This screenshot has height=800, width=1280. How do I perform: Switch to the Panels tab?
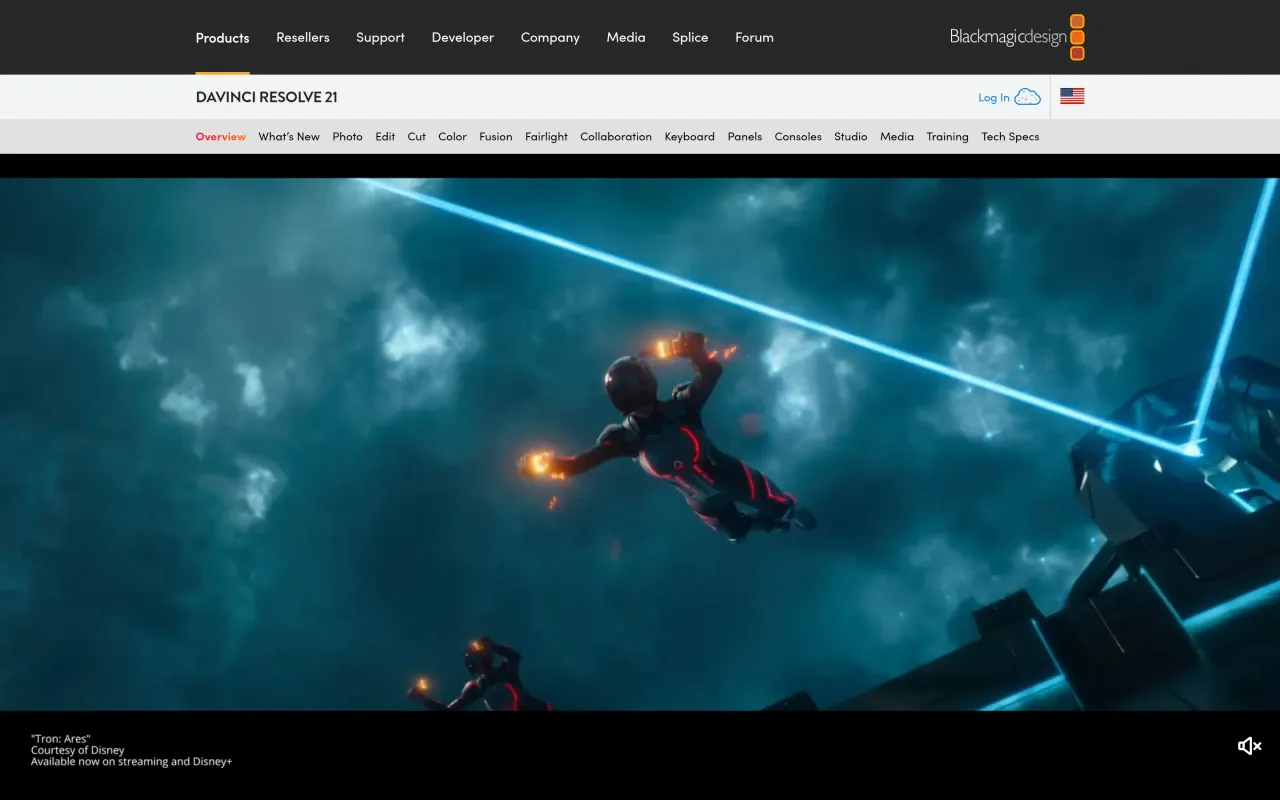[x=745, y=137]
